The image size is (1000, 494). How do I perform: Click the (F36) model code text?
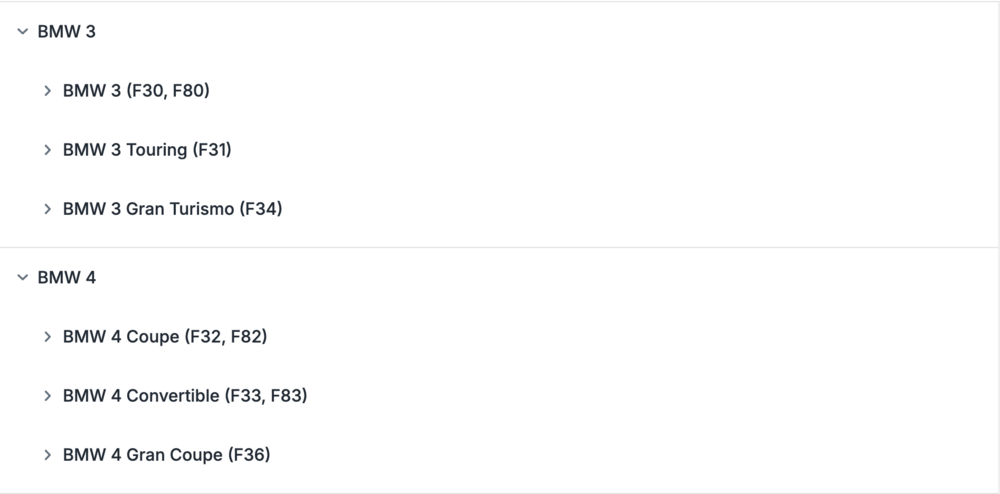(249, 455)
